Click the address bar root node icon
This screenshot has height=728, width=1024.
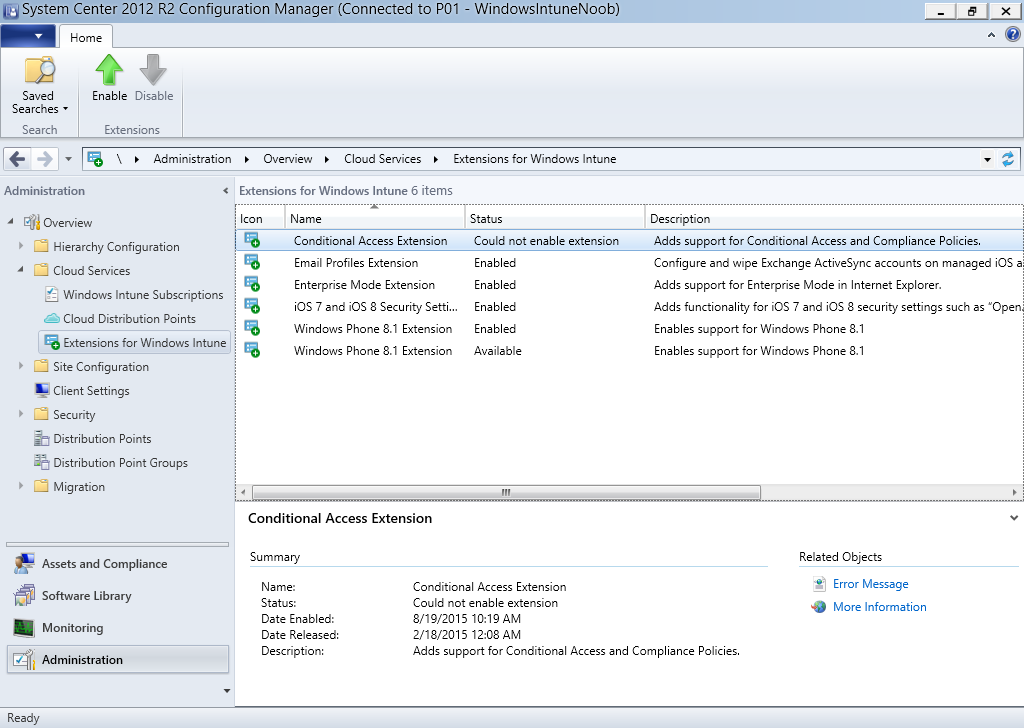(x=95, y=159)
